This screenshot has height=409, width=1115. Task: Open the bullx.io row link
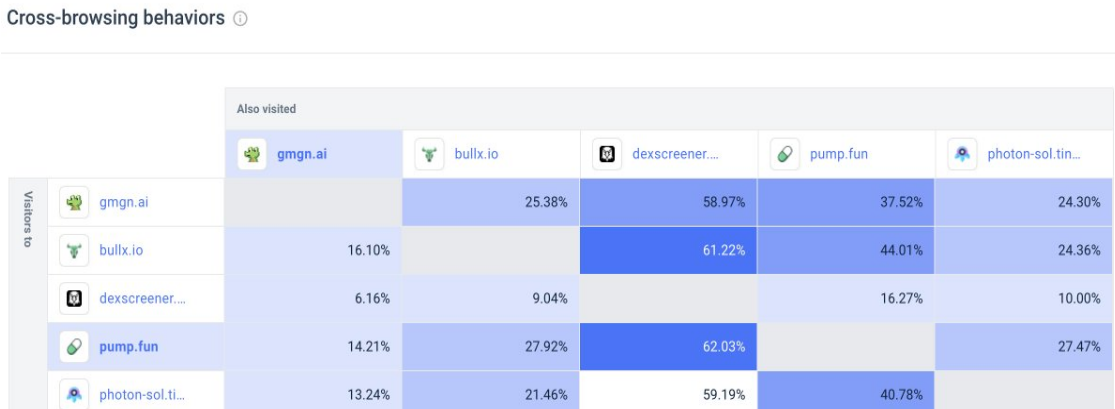121,250
